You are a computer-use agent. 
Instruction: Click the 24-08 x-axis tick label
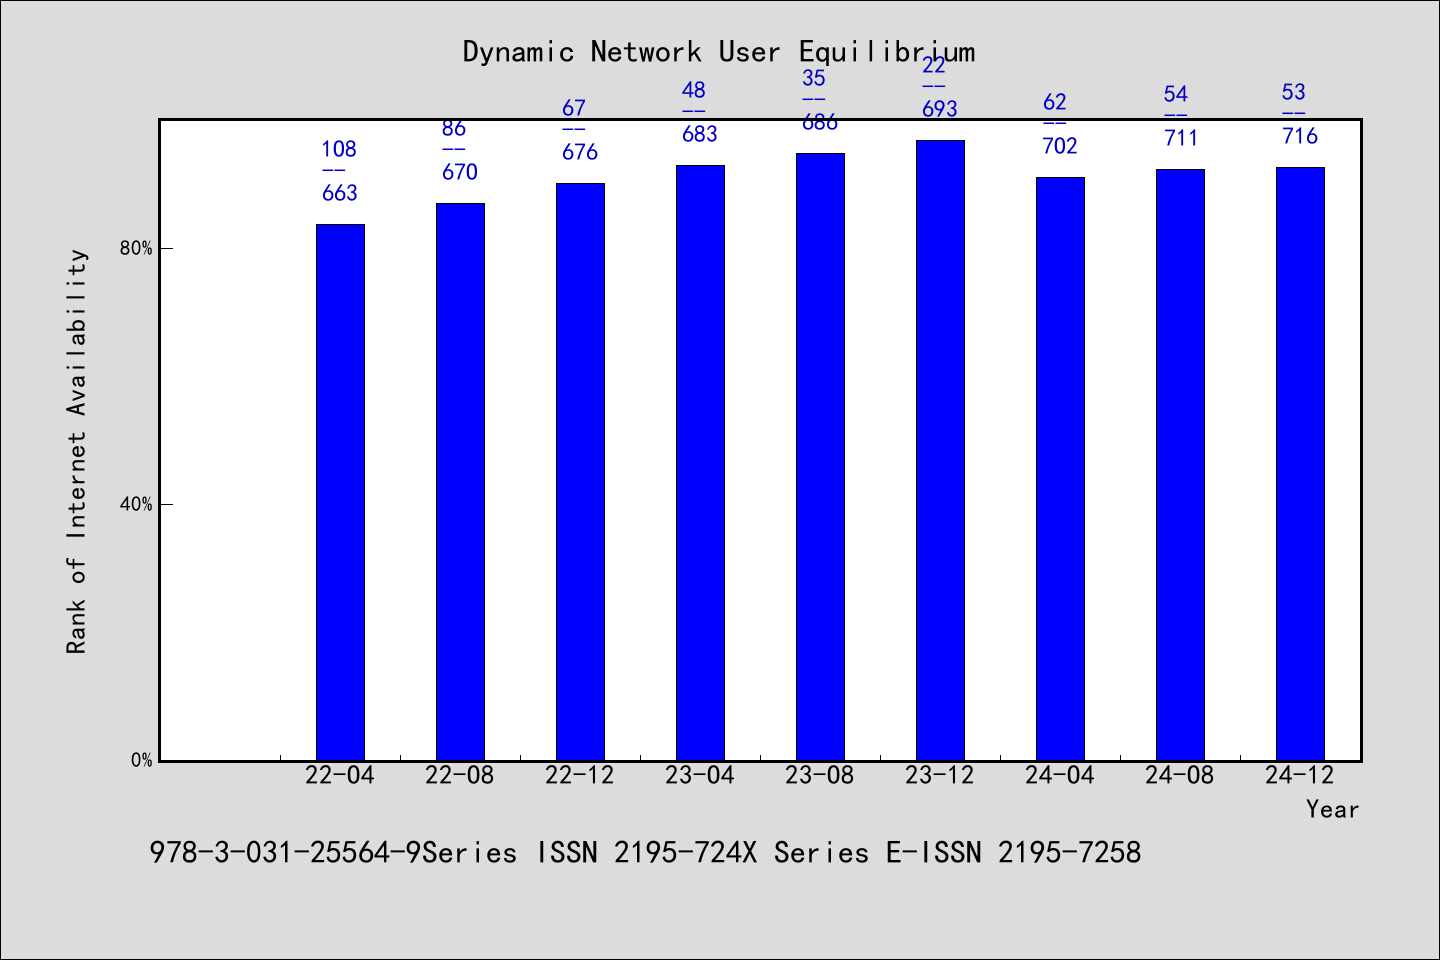coord(1180,775)
